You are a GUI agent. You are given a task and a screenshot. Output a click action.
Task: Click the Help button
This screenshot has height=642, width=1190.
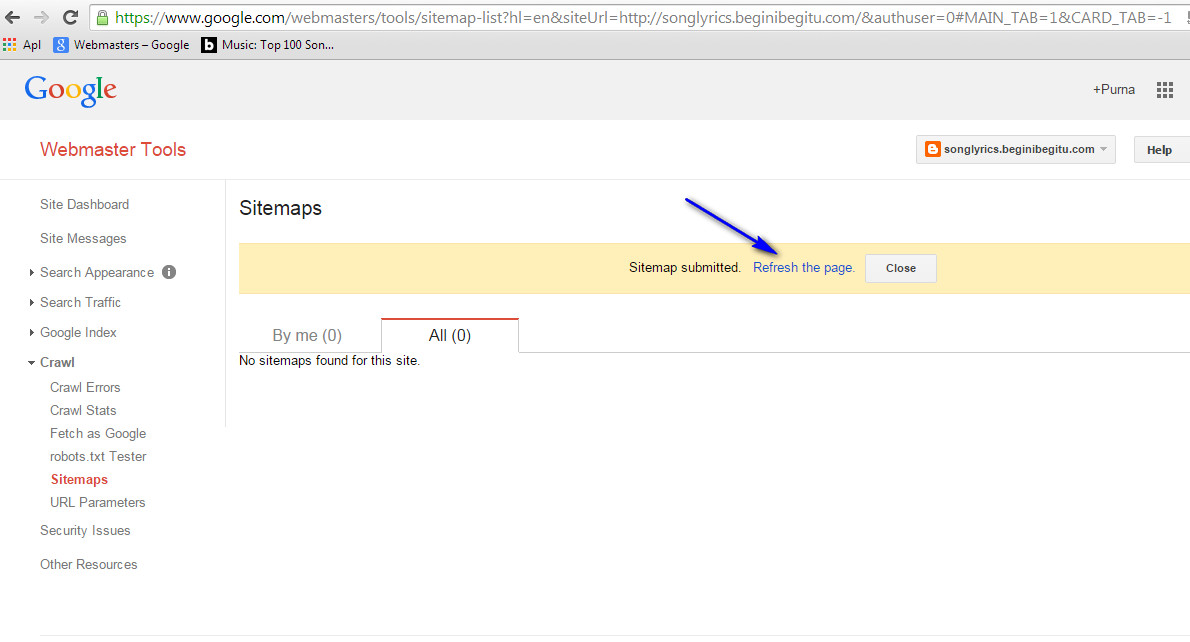tap(1159, 149)
